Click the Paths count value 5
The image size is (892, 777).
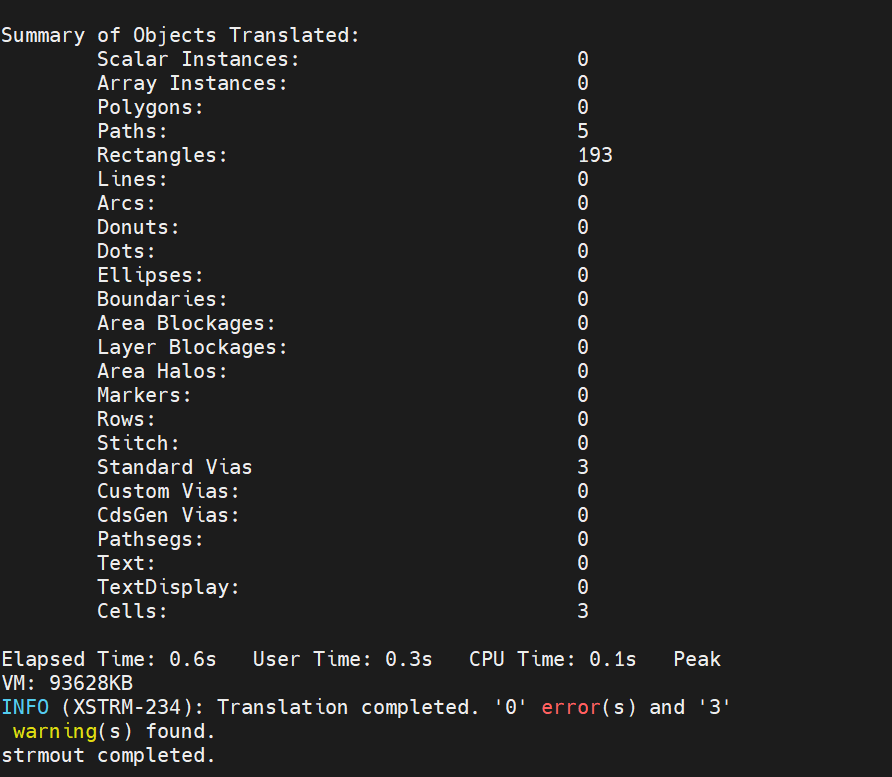click(x=583, y=131)
